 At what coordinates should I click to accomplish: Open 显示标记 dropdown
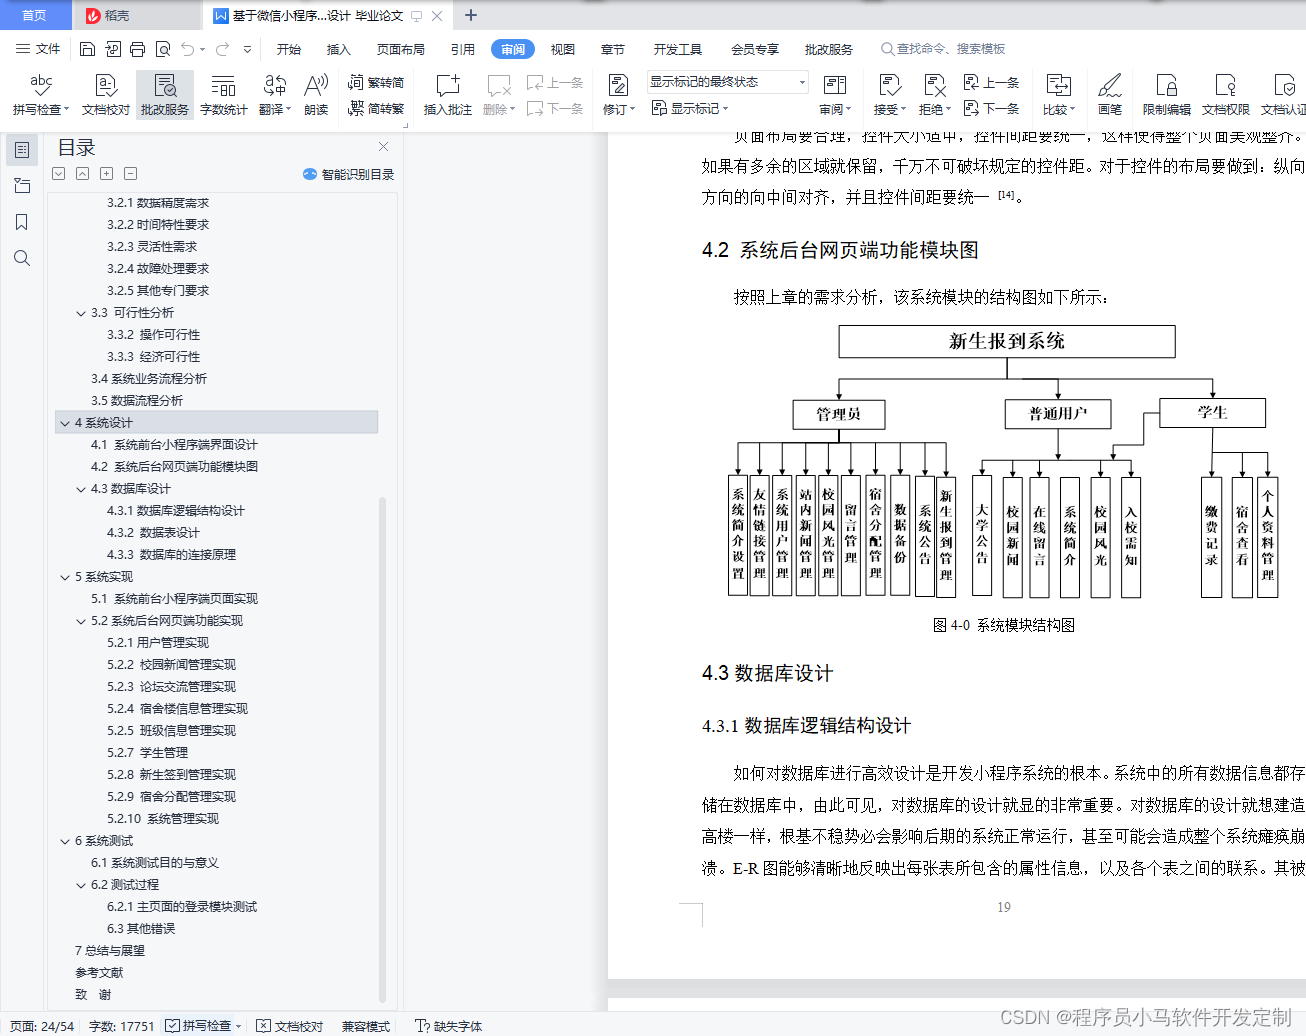(690, 108)
